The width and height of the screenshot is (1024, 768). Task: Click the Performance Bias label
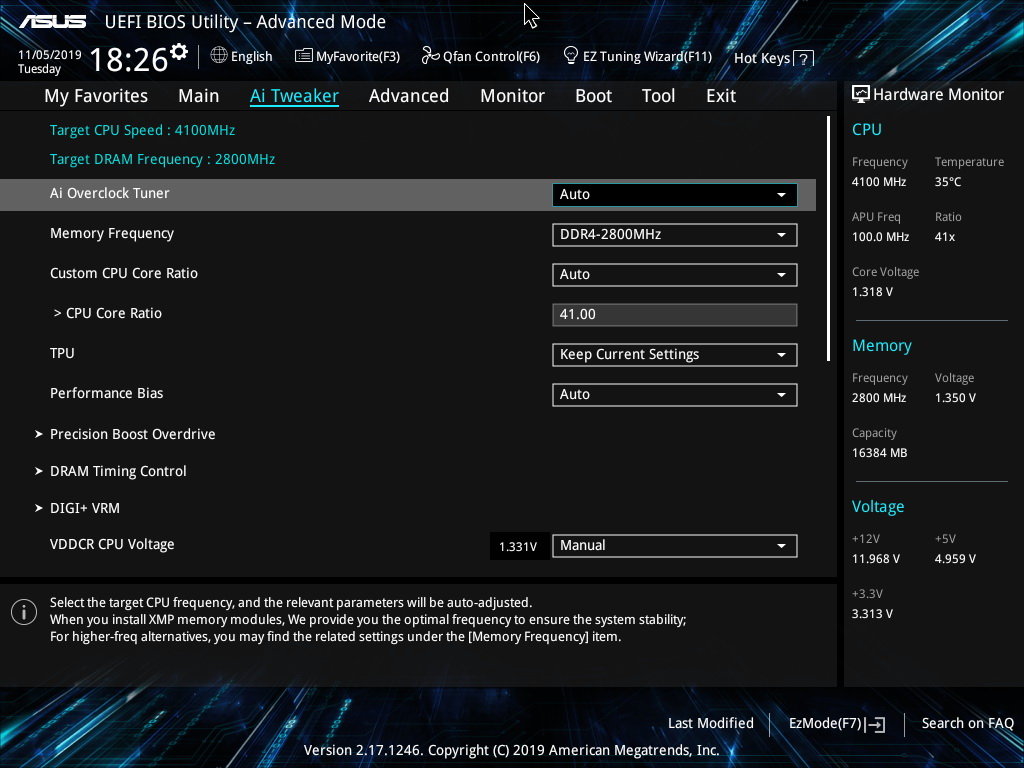pyautogui.click(x=106, y=393)
